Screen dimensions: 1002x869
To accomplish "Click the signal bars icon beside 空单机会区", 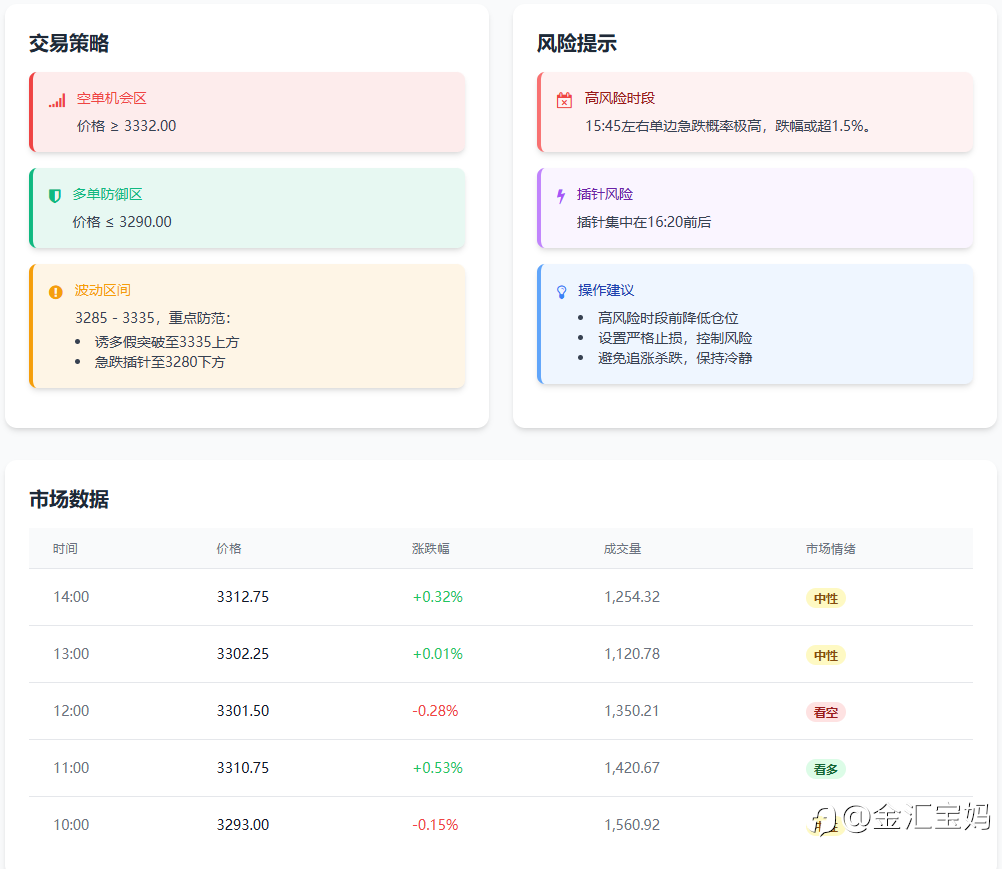I will coord(58,100).
